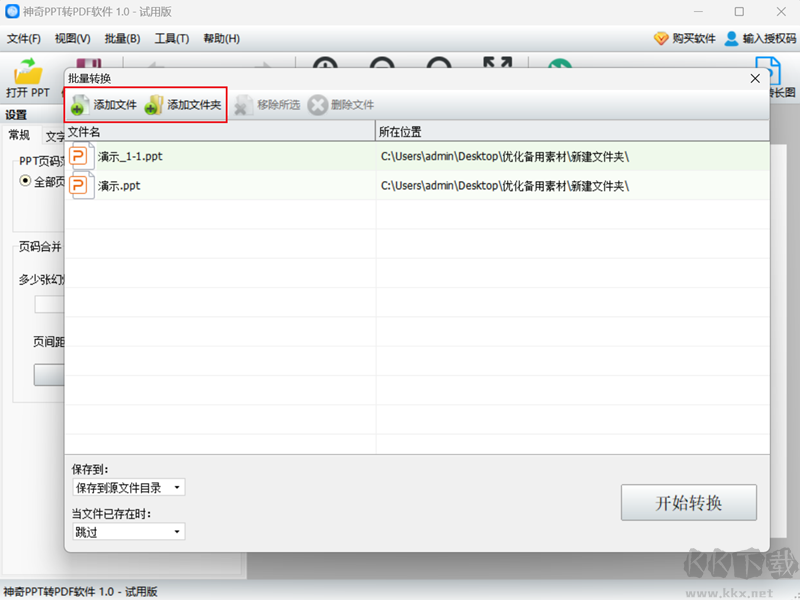Open PPT via the folder icon
Viewport: 800px width, 600px height.
coord(28,71)
